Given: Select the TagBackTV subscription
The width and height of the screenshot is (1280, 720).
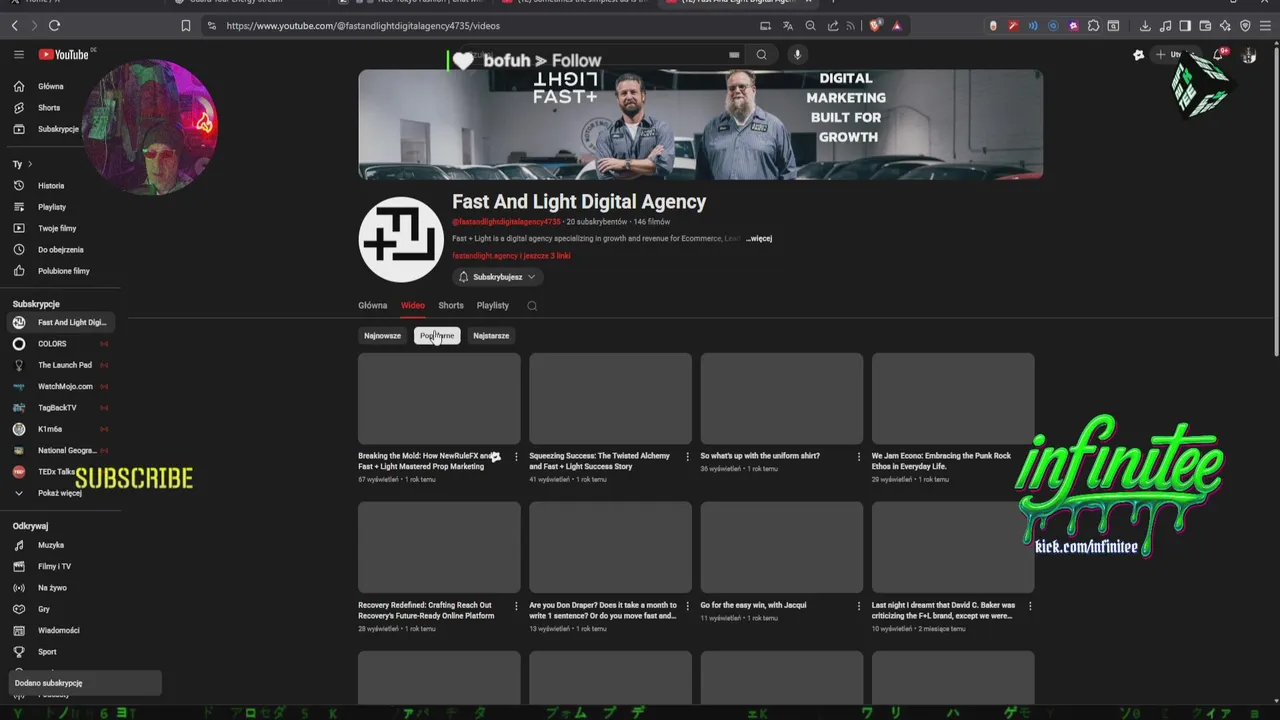Looking at the screenshot, I should click(60, 408).
